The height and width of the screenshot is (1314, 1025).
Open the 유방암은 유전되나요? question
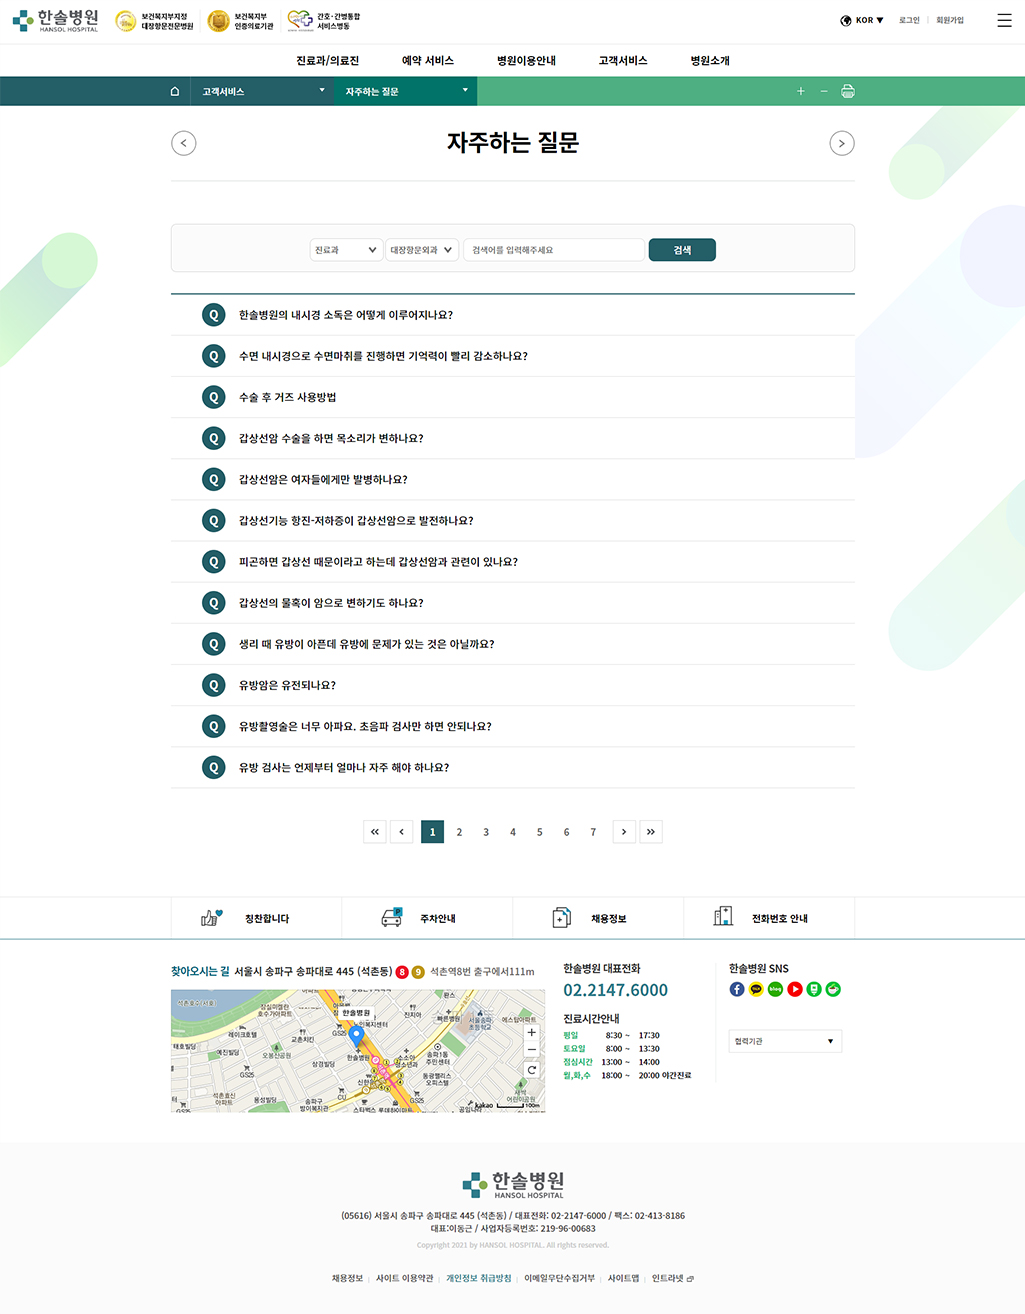287,685
